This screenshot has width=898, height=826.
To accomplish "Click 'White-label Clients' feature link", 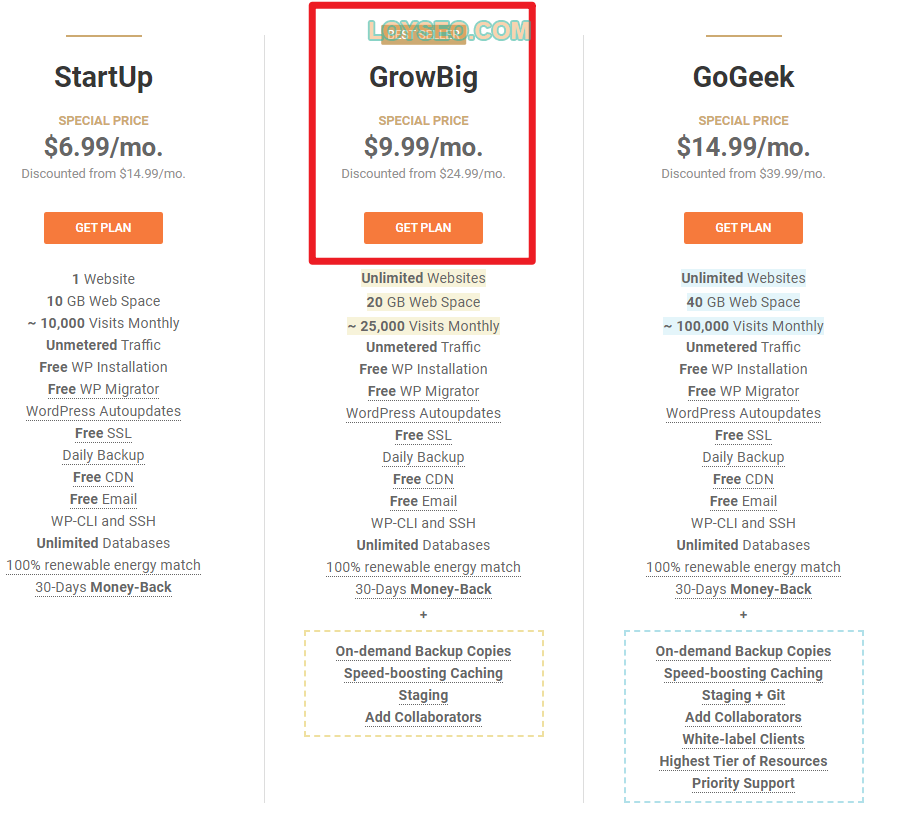I will 743,739.
